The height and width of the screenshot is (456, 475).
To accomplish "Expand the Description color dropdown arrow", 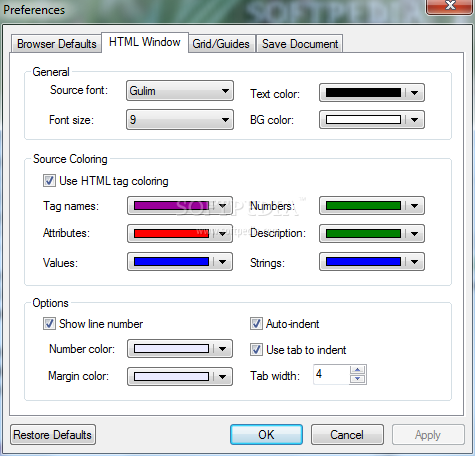I will tap(414, 233).
